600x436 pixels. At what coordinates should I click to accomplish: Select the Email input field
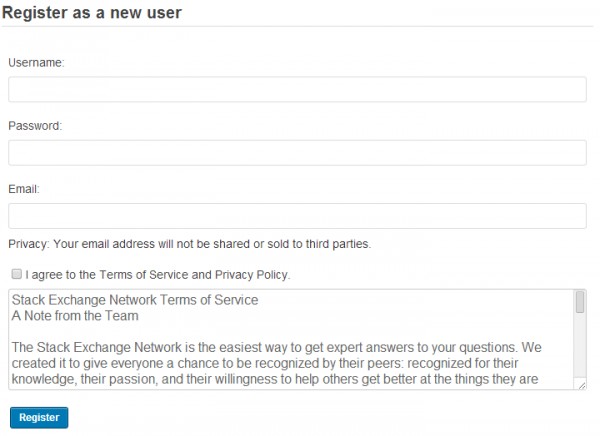coord(297,216)
